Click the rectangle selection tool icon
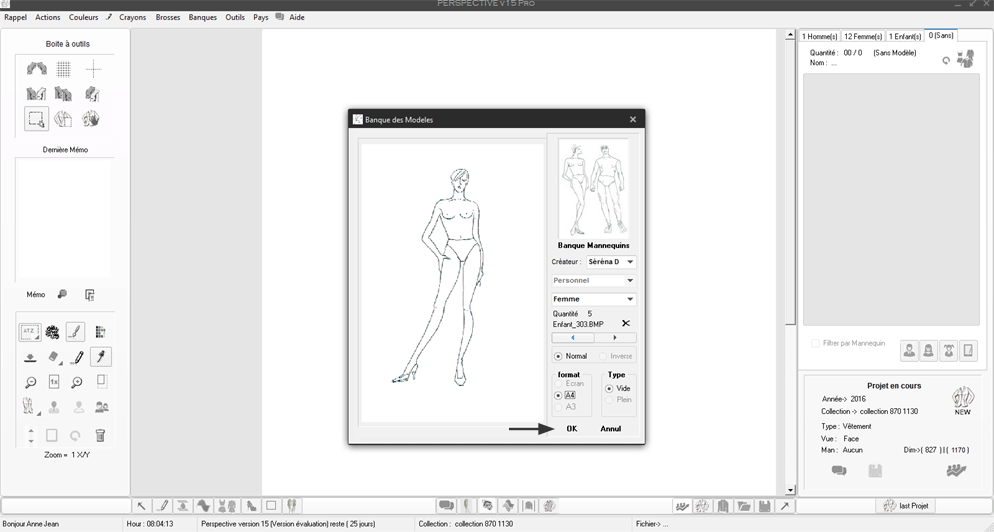The height and width of the screenshot is (532, 994). (36, 119)
